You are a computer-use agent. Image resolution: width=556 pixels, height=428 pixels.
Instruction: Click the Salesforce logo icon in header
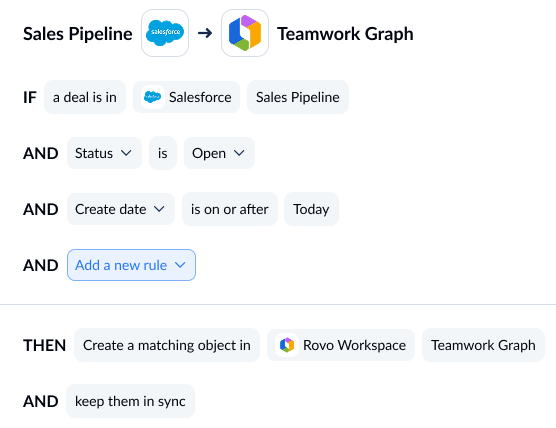click(165, 33)
